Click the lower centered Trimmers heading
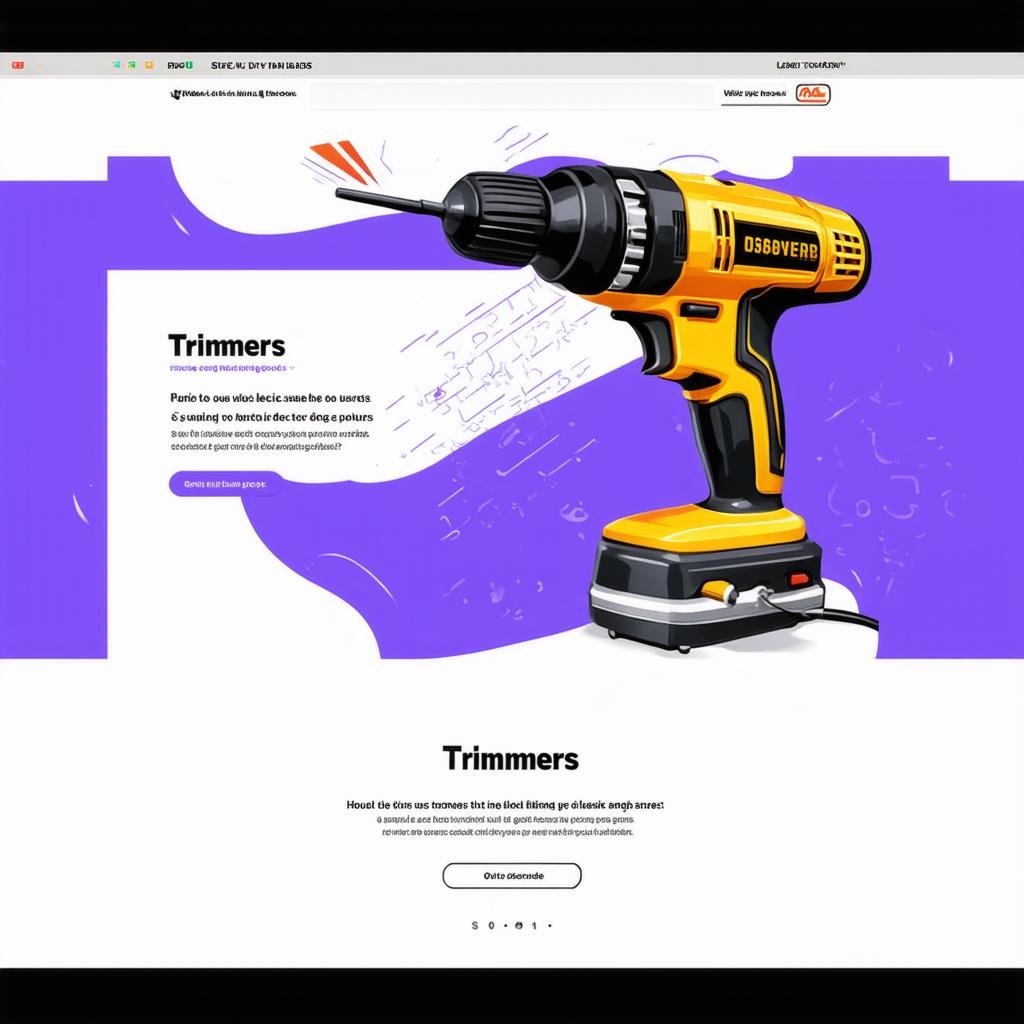The image size is (1024, 1024). click(510, 759)
